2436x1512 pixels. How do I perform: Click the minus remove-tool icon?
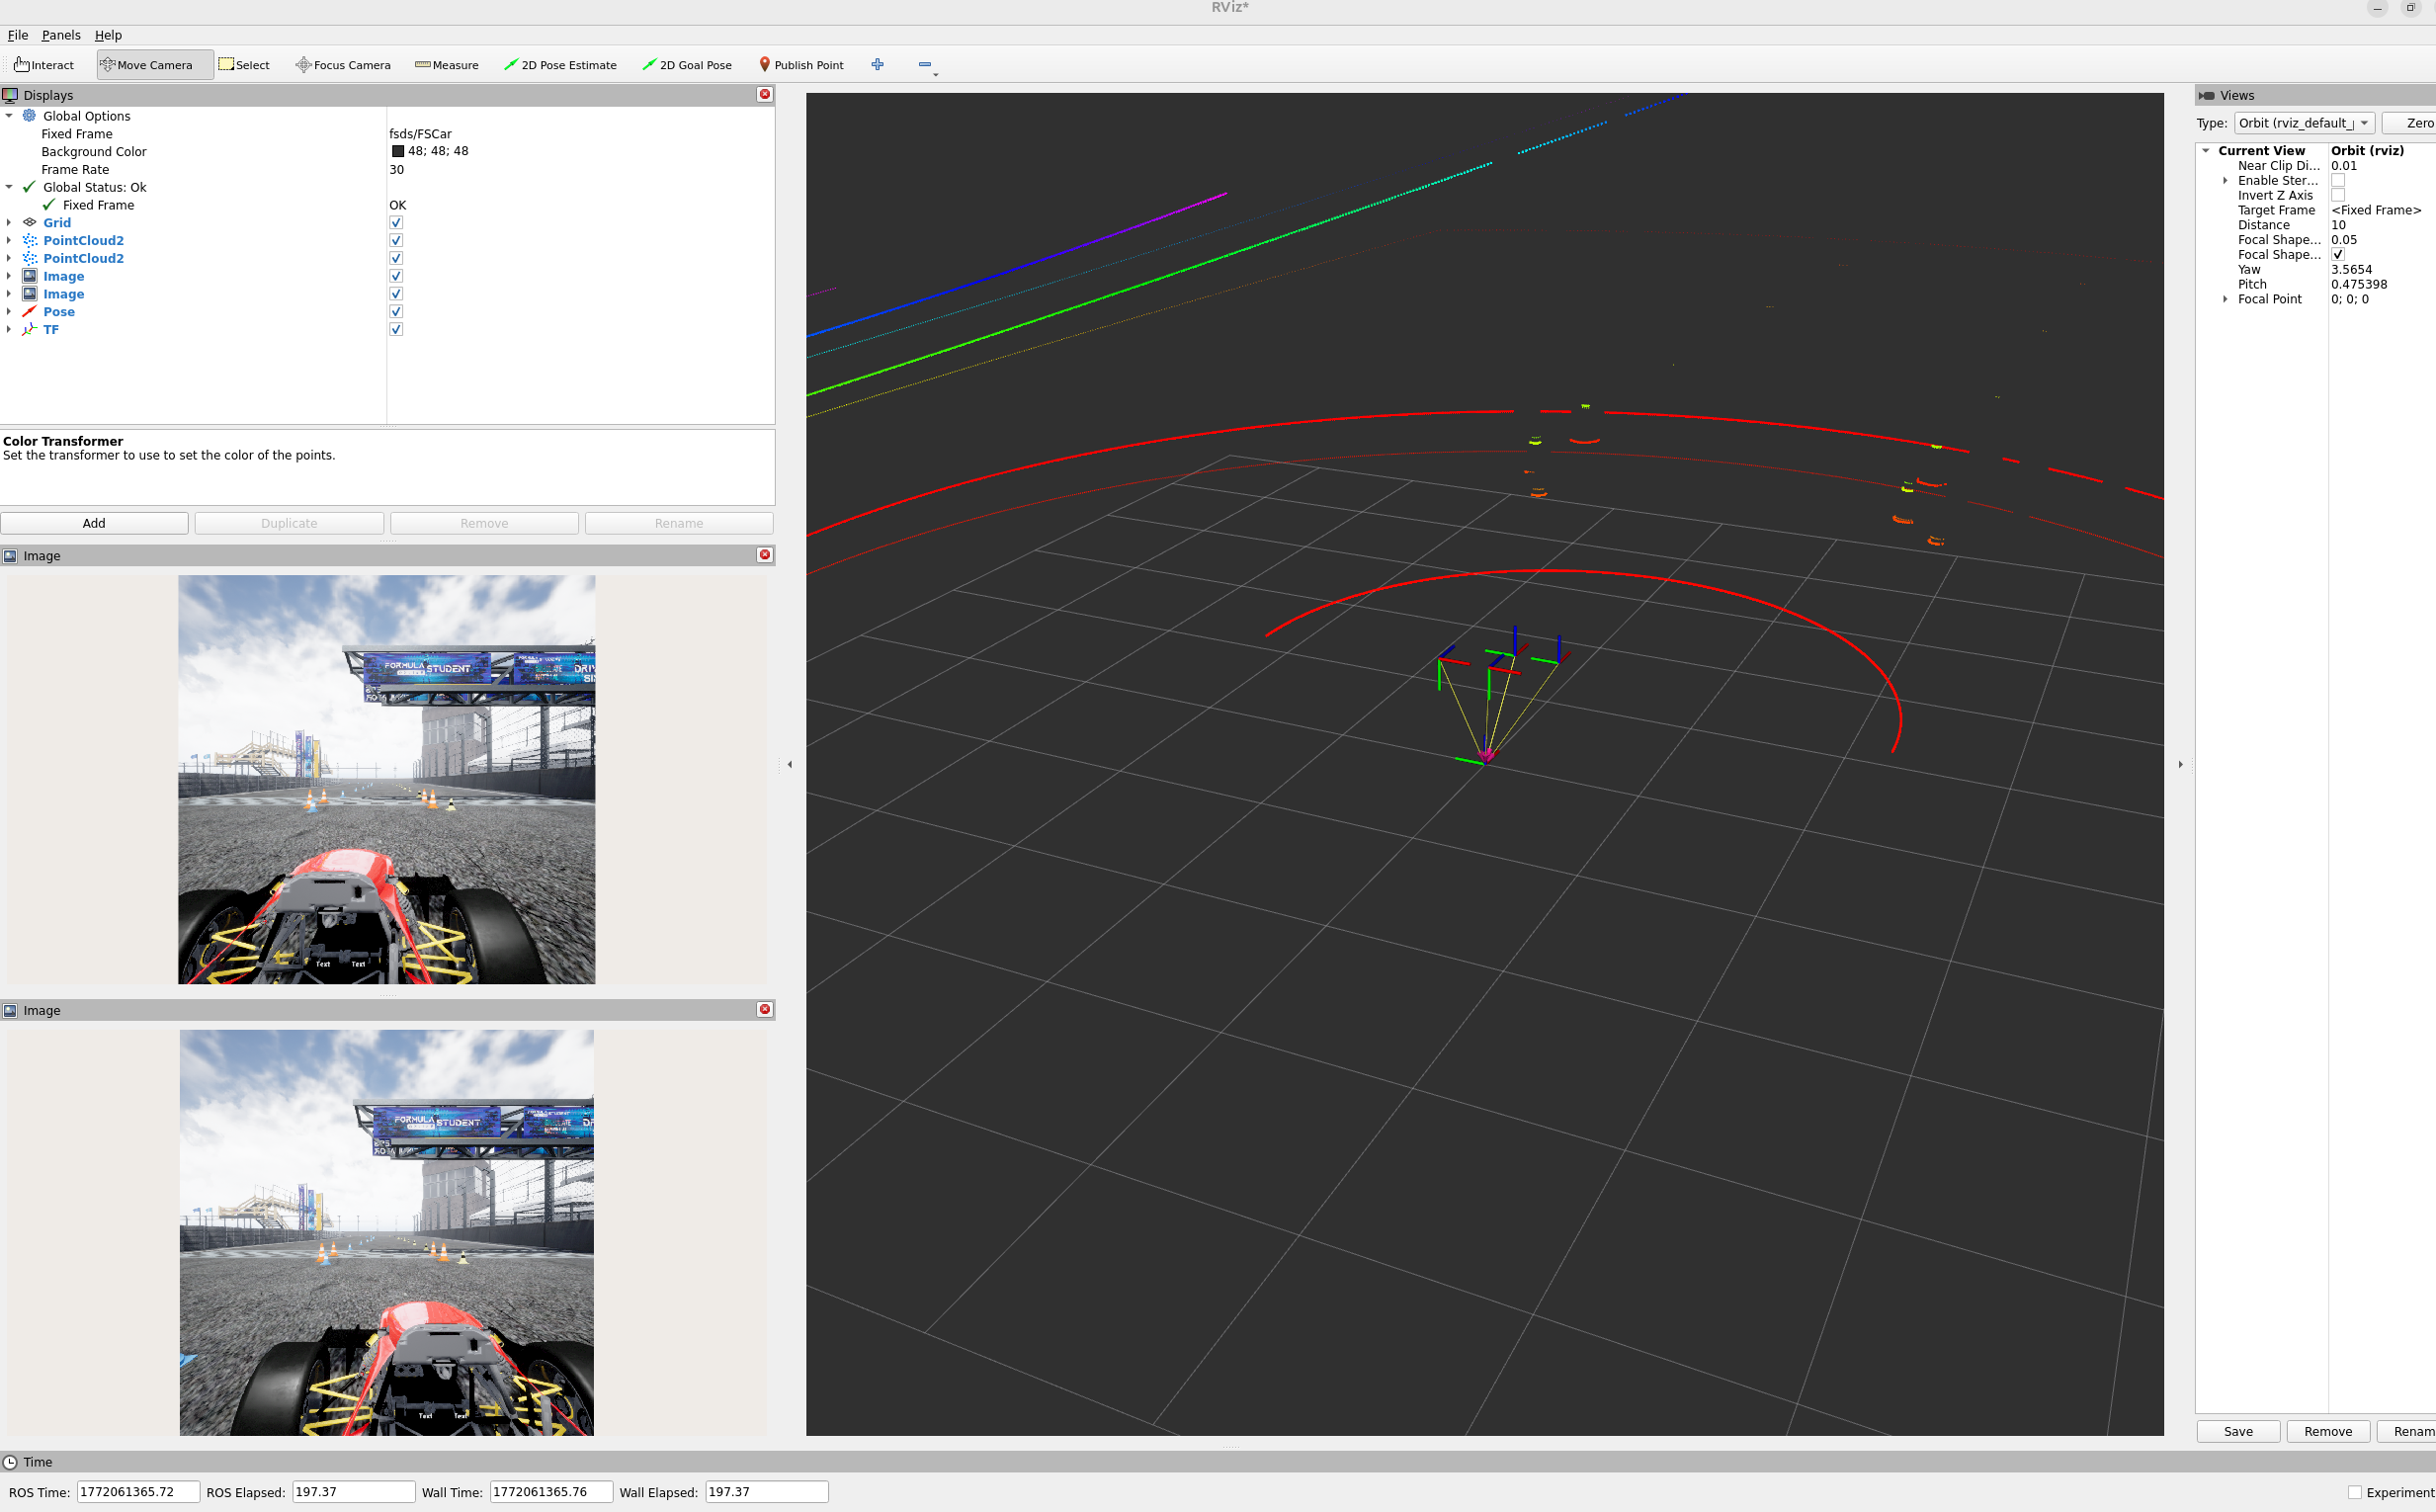pyautogui.click(x=924, y=64)
